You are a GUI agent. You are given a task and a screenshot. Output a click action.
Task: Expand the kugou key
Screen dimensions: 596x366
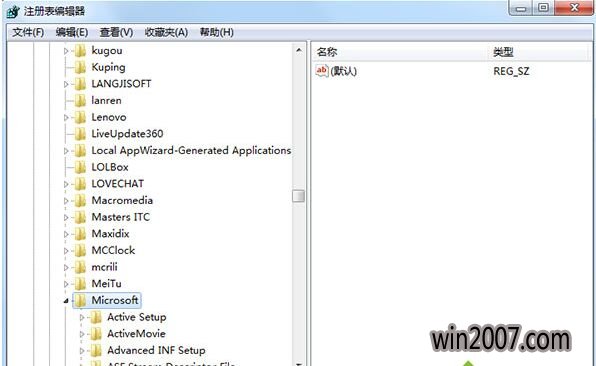(x=66, y=51)
